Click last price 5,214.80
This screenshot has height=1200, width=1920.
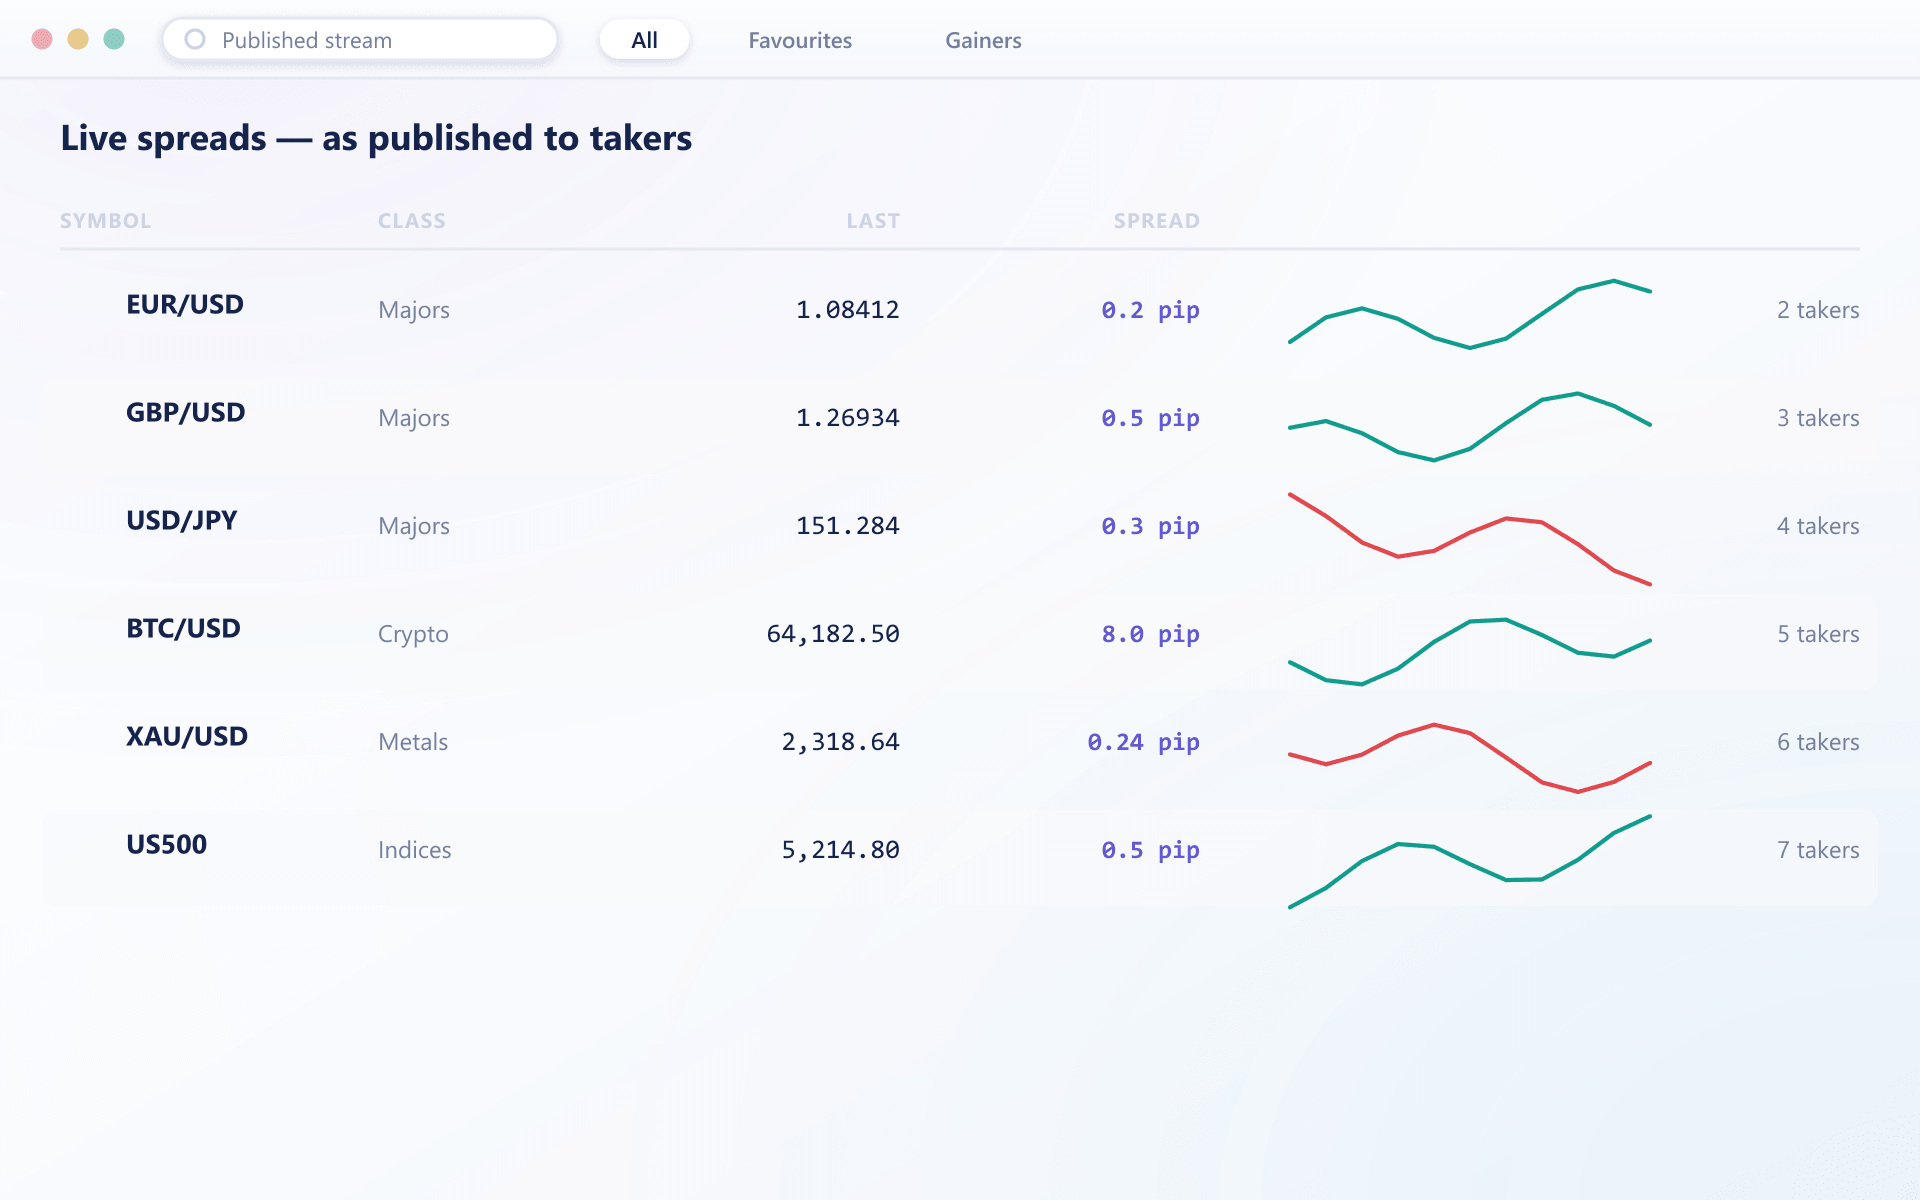click(x=841, y=850)
